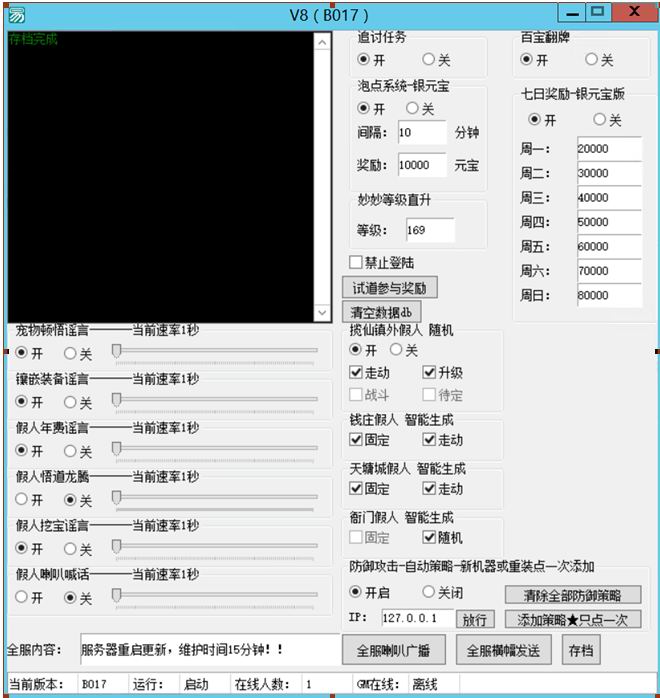This screenshot has height=698, width=660.
Task: Select 开 for 假人悟道龙腾
Action: click(x=22, y=499)
